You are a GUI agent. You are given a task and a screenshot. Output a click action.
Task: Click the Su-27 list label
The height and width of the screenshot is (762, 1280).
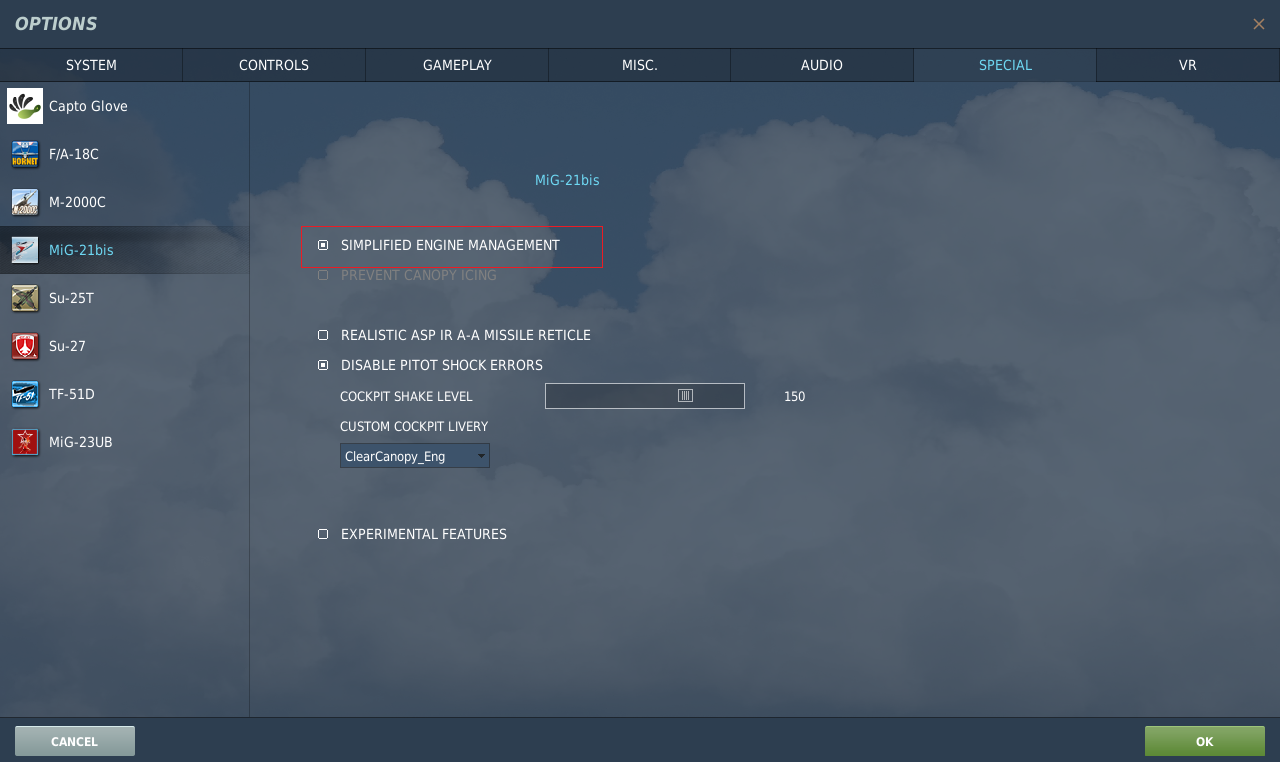point(67,346)
